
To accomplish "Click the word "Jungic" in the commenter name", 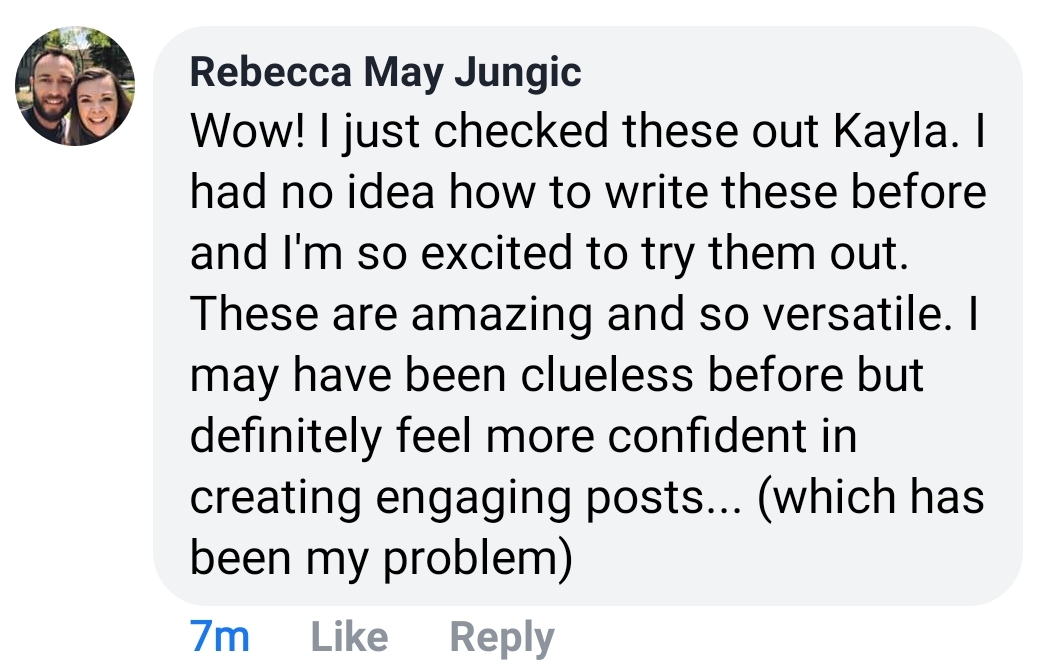I will coord(518,73).
